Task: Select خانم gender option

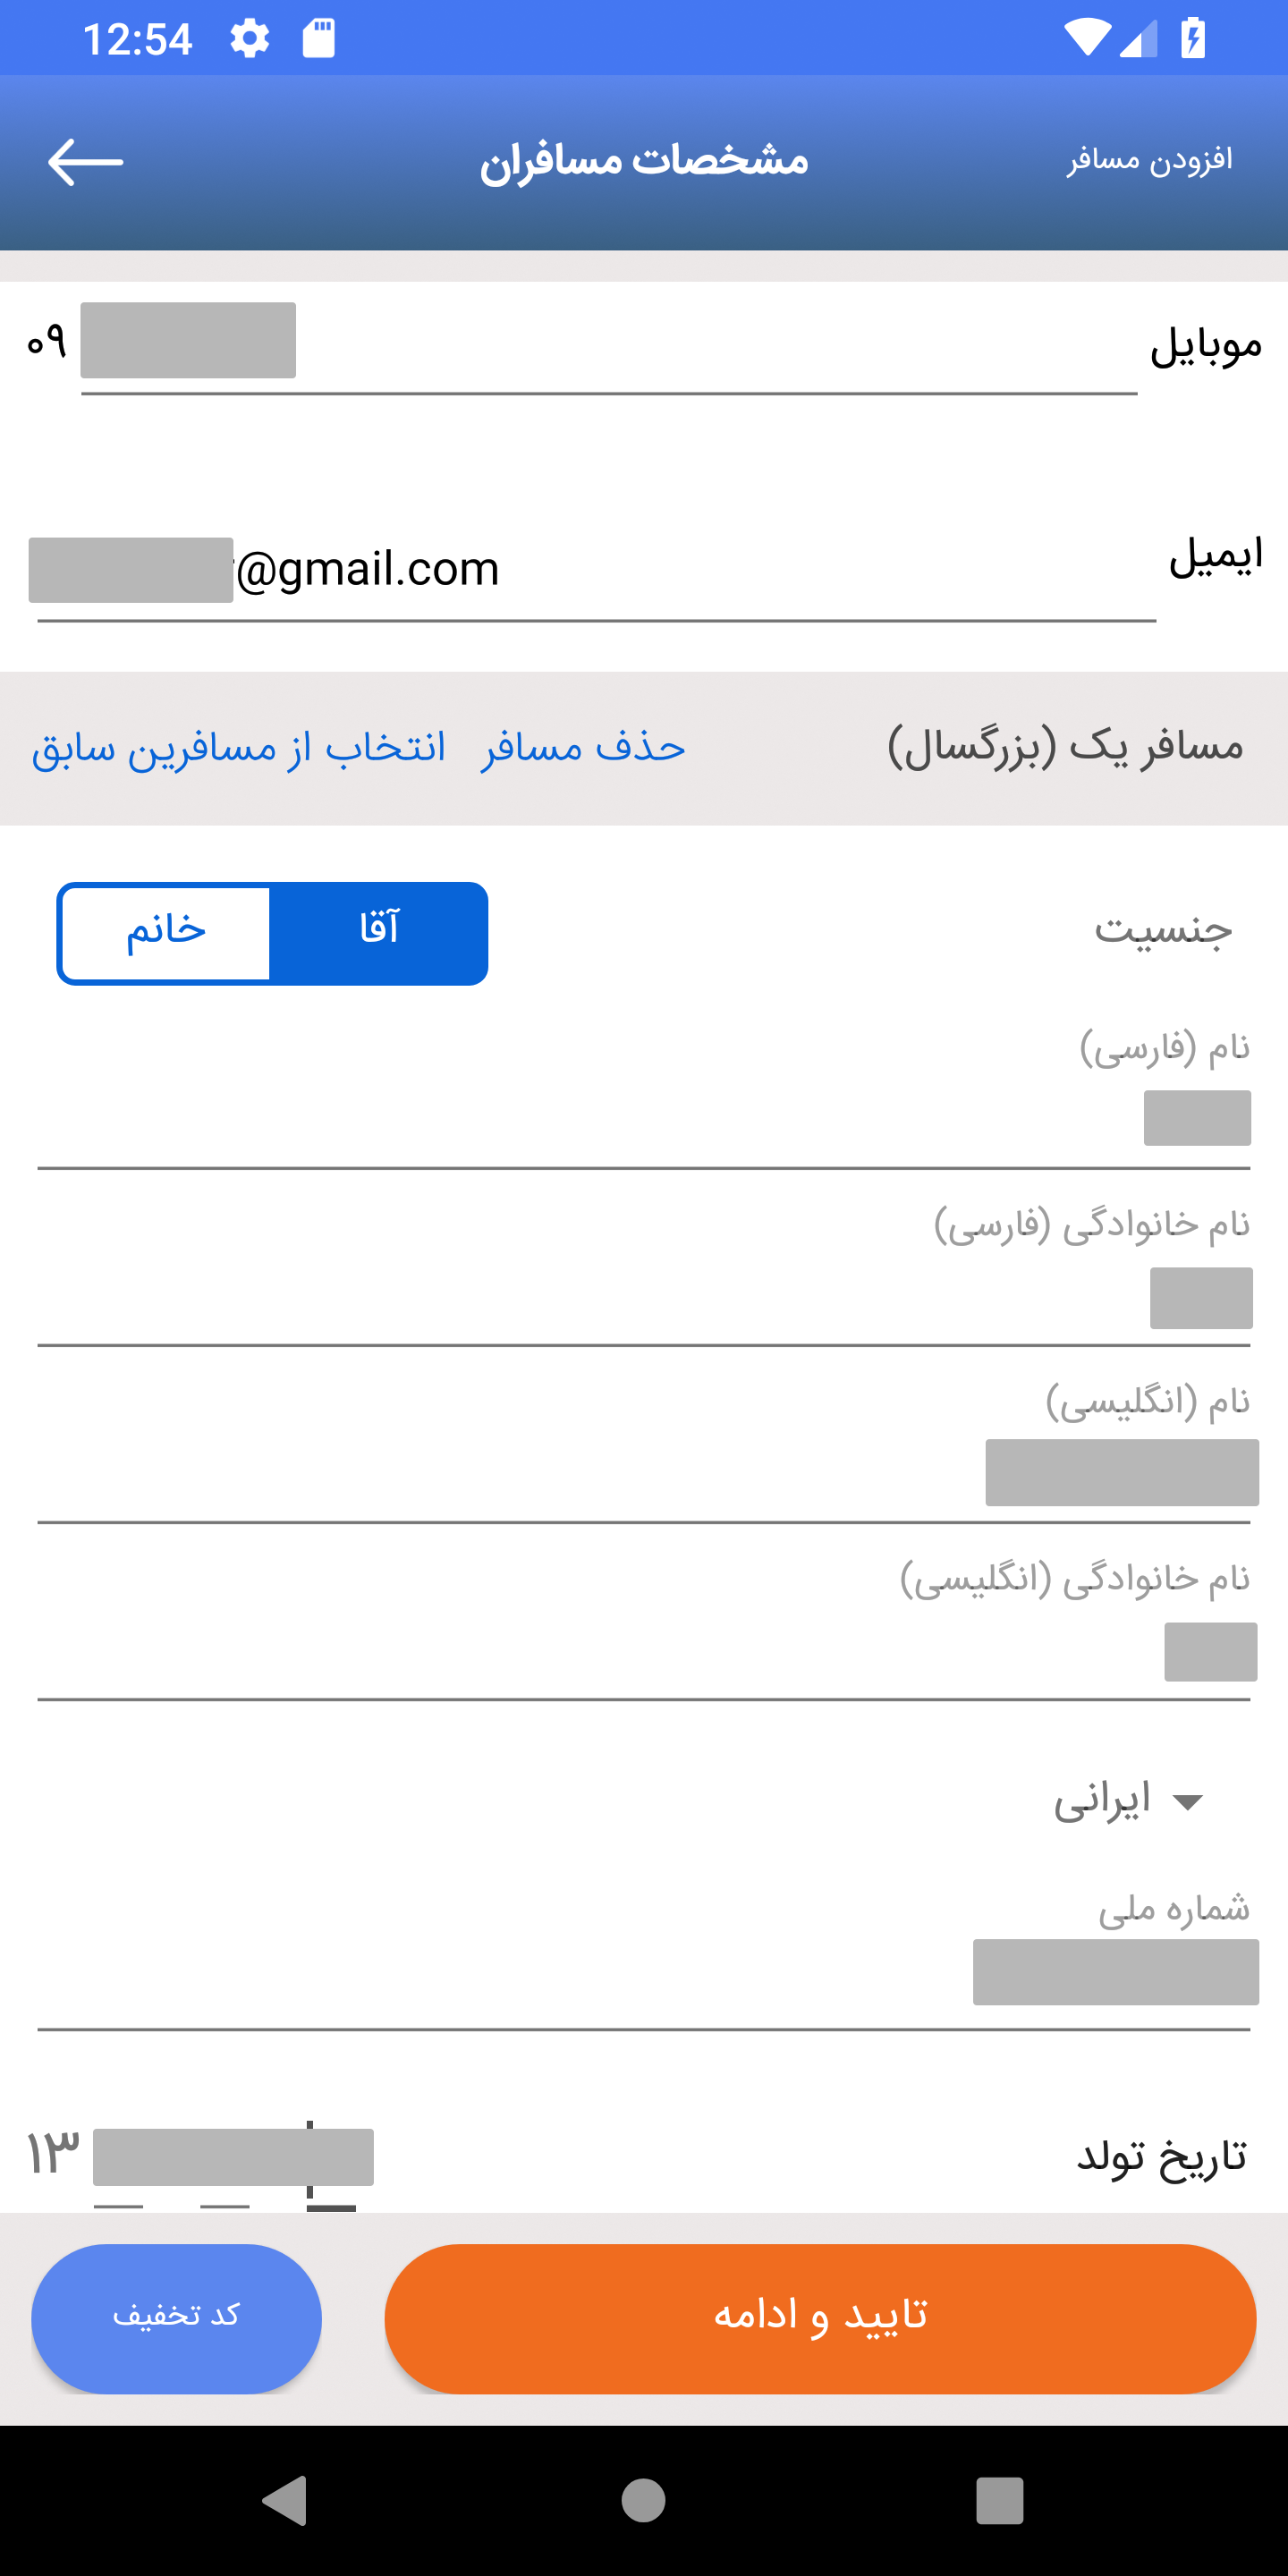Action: (166, 933)
